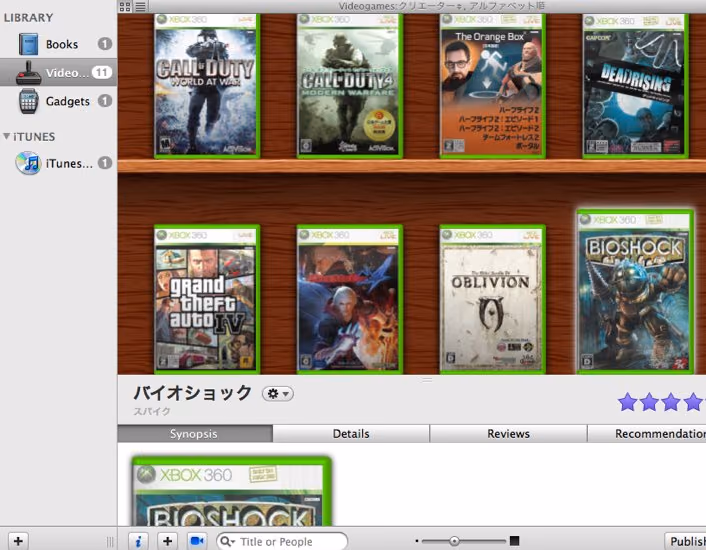Image resolution: width=706 pixels, height=550 pixels.
Task: Set covers to largest size icon
Action: (x=514, y=541)
